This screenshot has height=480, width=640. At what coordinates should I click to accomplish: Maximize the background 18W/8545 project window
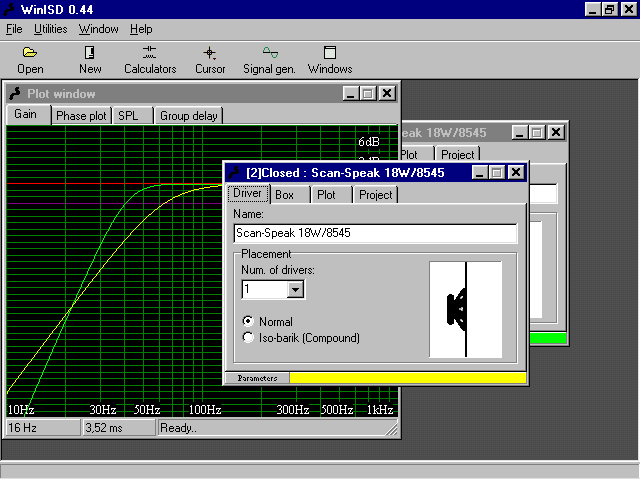pos(537,132)
